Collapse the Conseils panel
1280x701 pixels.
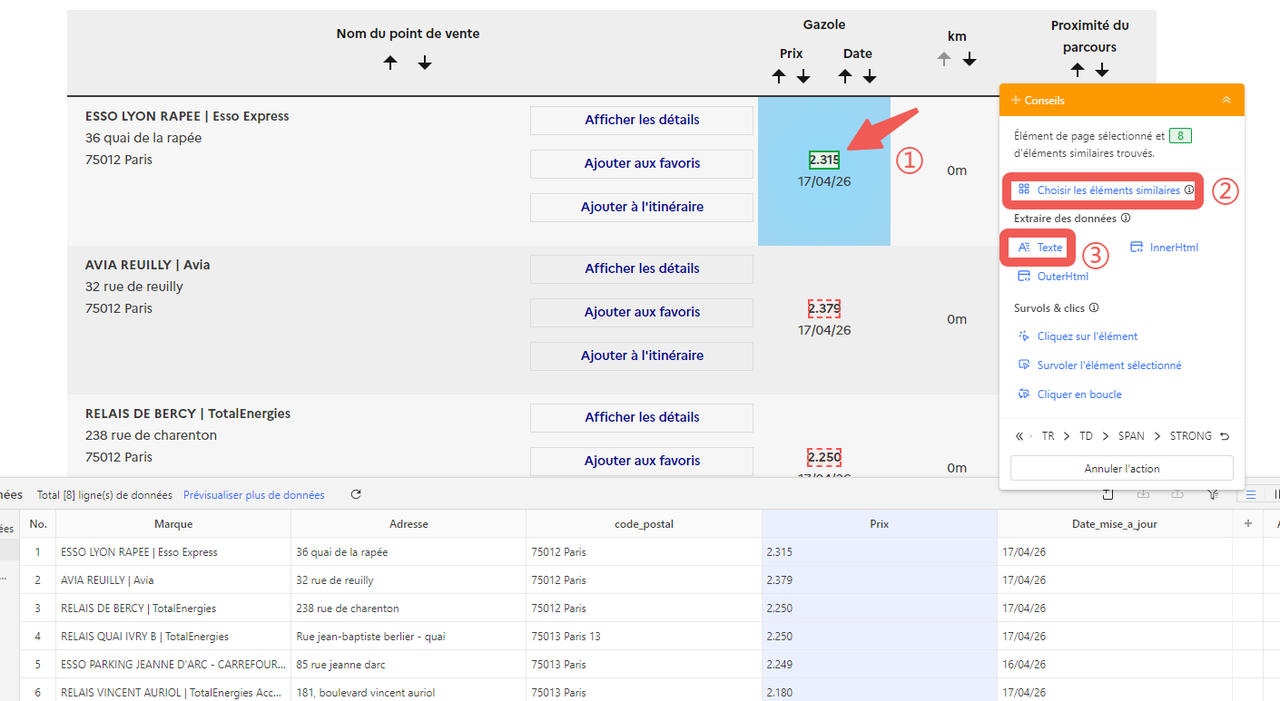1226,100
